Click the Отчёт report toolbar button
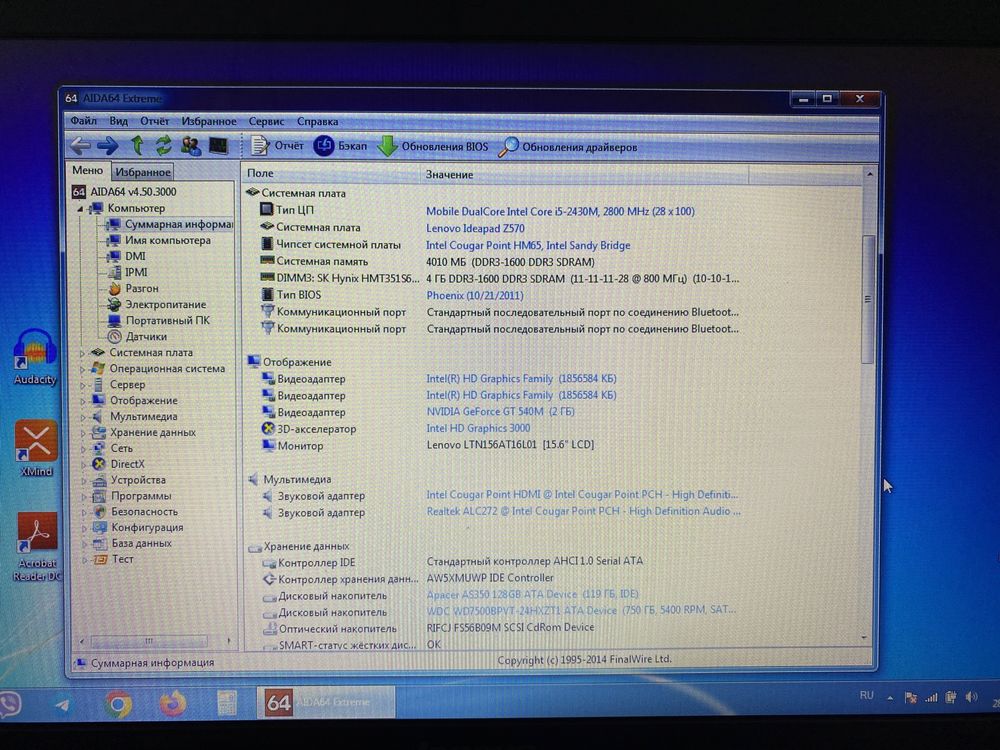The height and width of the screenshot is (750, 1000). point(277,146)
